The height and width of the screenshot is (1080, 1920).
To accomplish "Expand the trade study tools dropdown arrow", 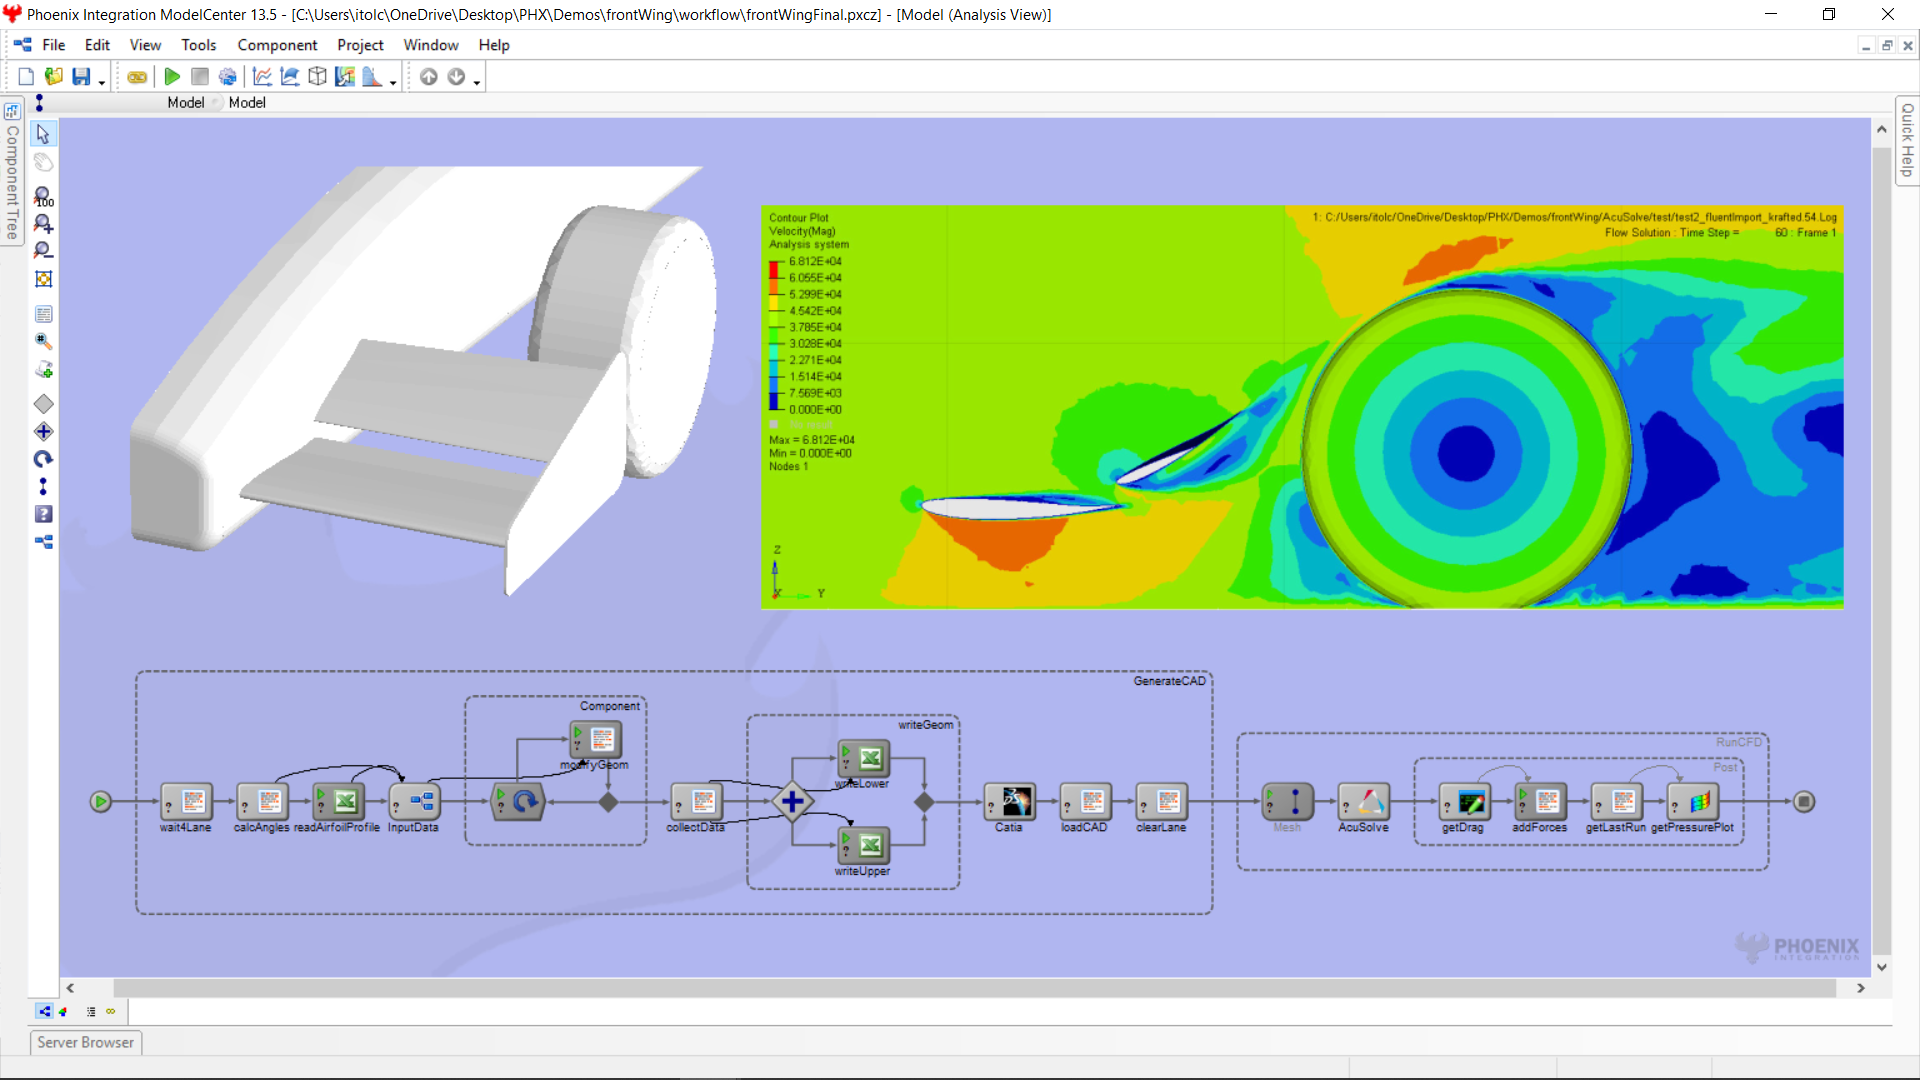I will pos(393,82).
